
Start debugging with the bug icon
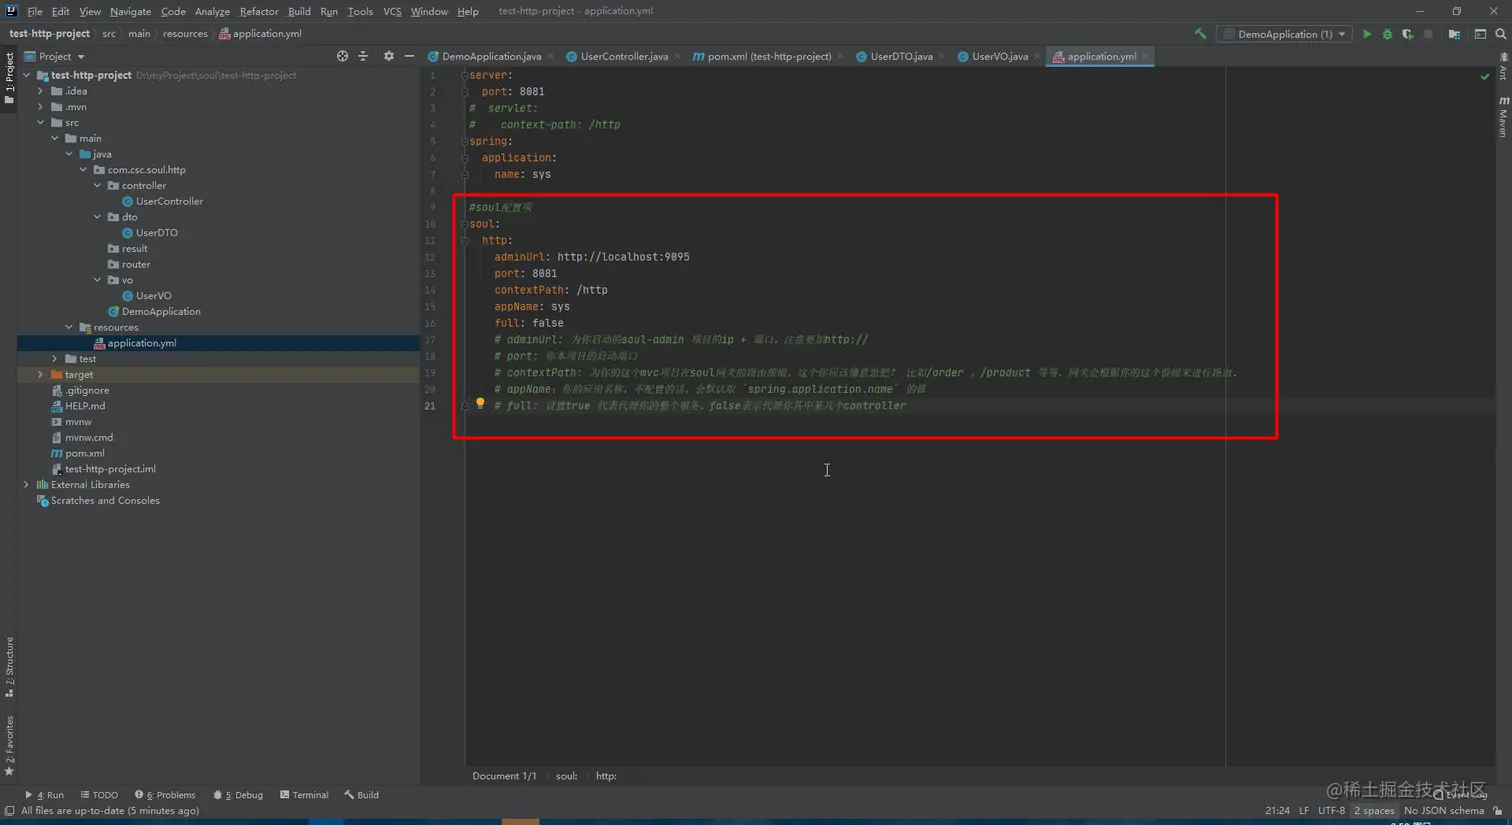tap(1387, 34)
